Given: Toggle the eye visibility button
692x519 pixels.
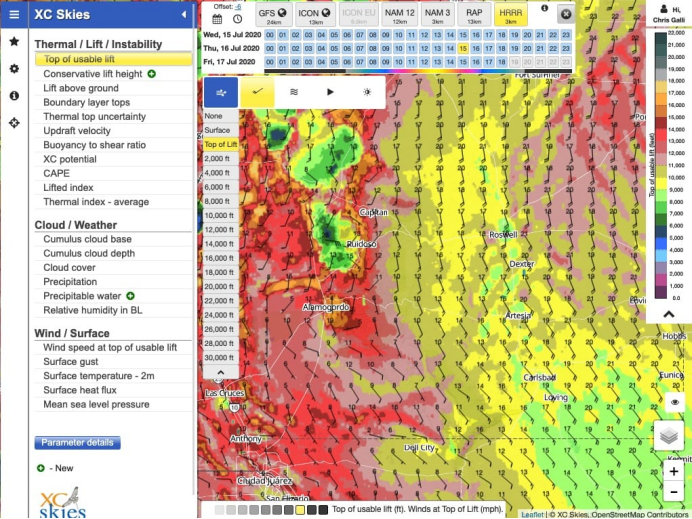Looking at the screenshot, I should (674, 402).
